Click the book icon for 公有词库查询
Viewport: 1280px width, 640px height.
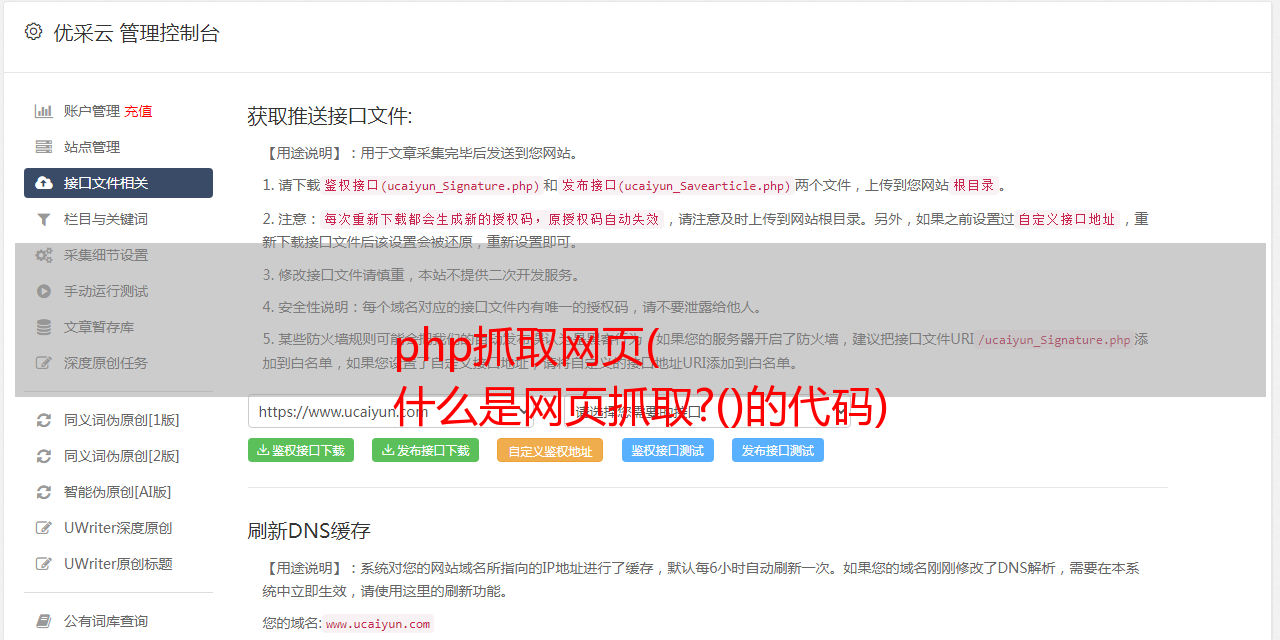point(44,621)
